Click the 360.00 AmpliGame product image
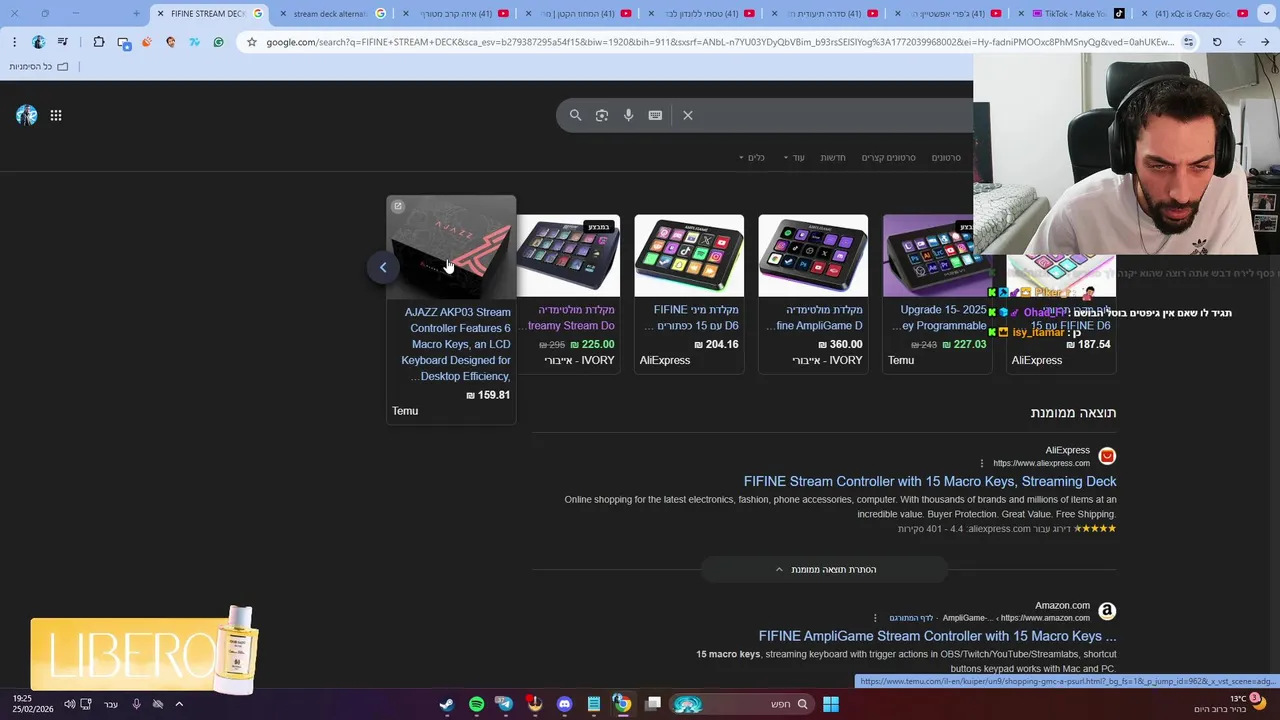Image resolution: width=1280 pixels, height=720 pixels. (813, 256)
